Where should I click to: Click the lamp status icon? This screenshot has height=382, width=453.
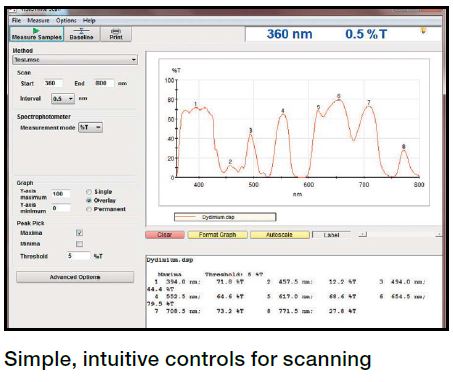coord(423,31)
